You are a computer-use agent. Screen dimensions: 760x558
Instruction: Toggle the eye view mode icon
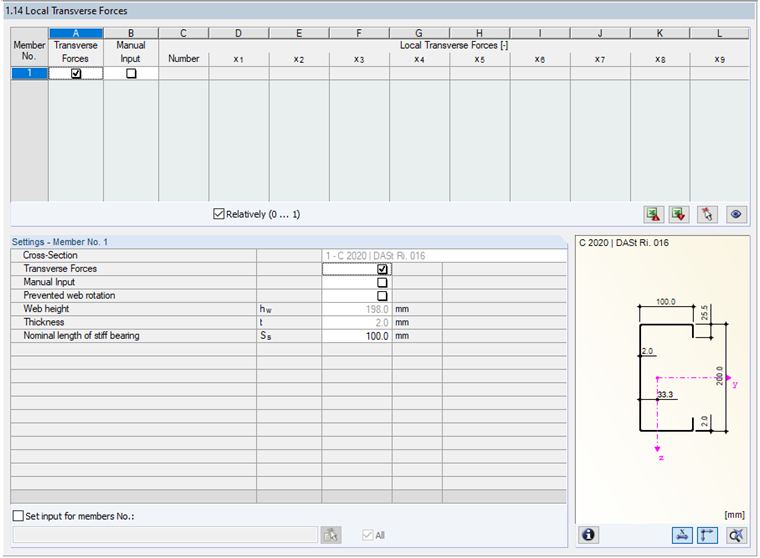pos(736,214)
